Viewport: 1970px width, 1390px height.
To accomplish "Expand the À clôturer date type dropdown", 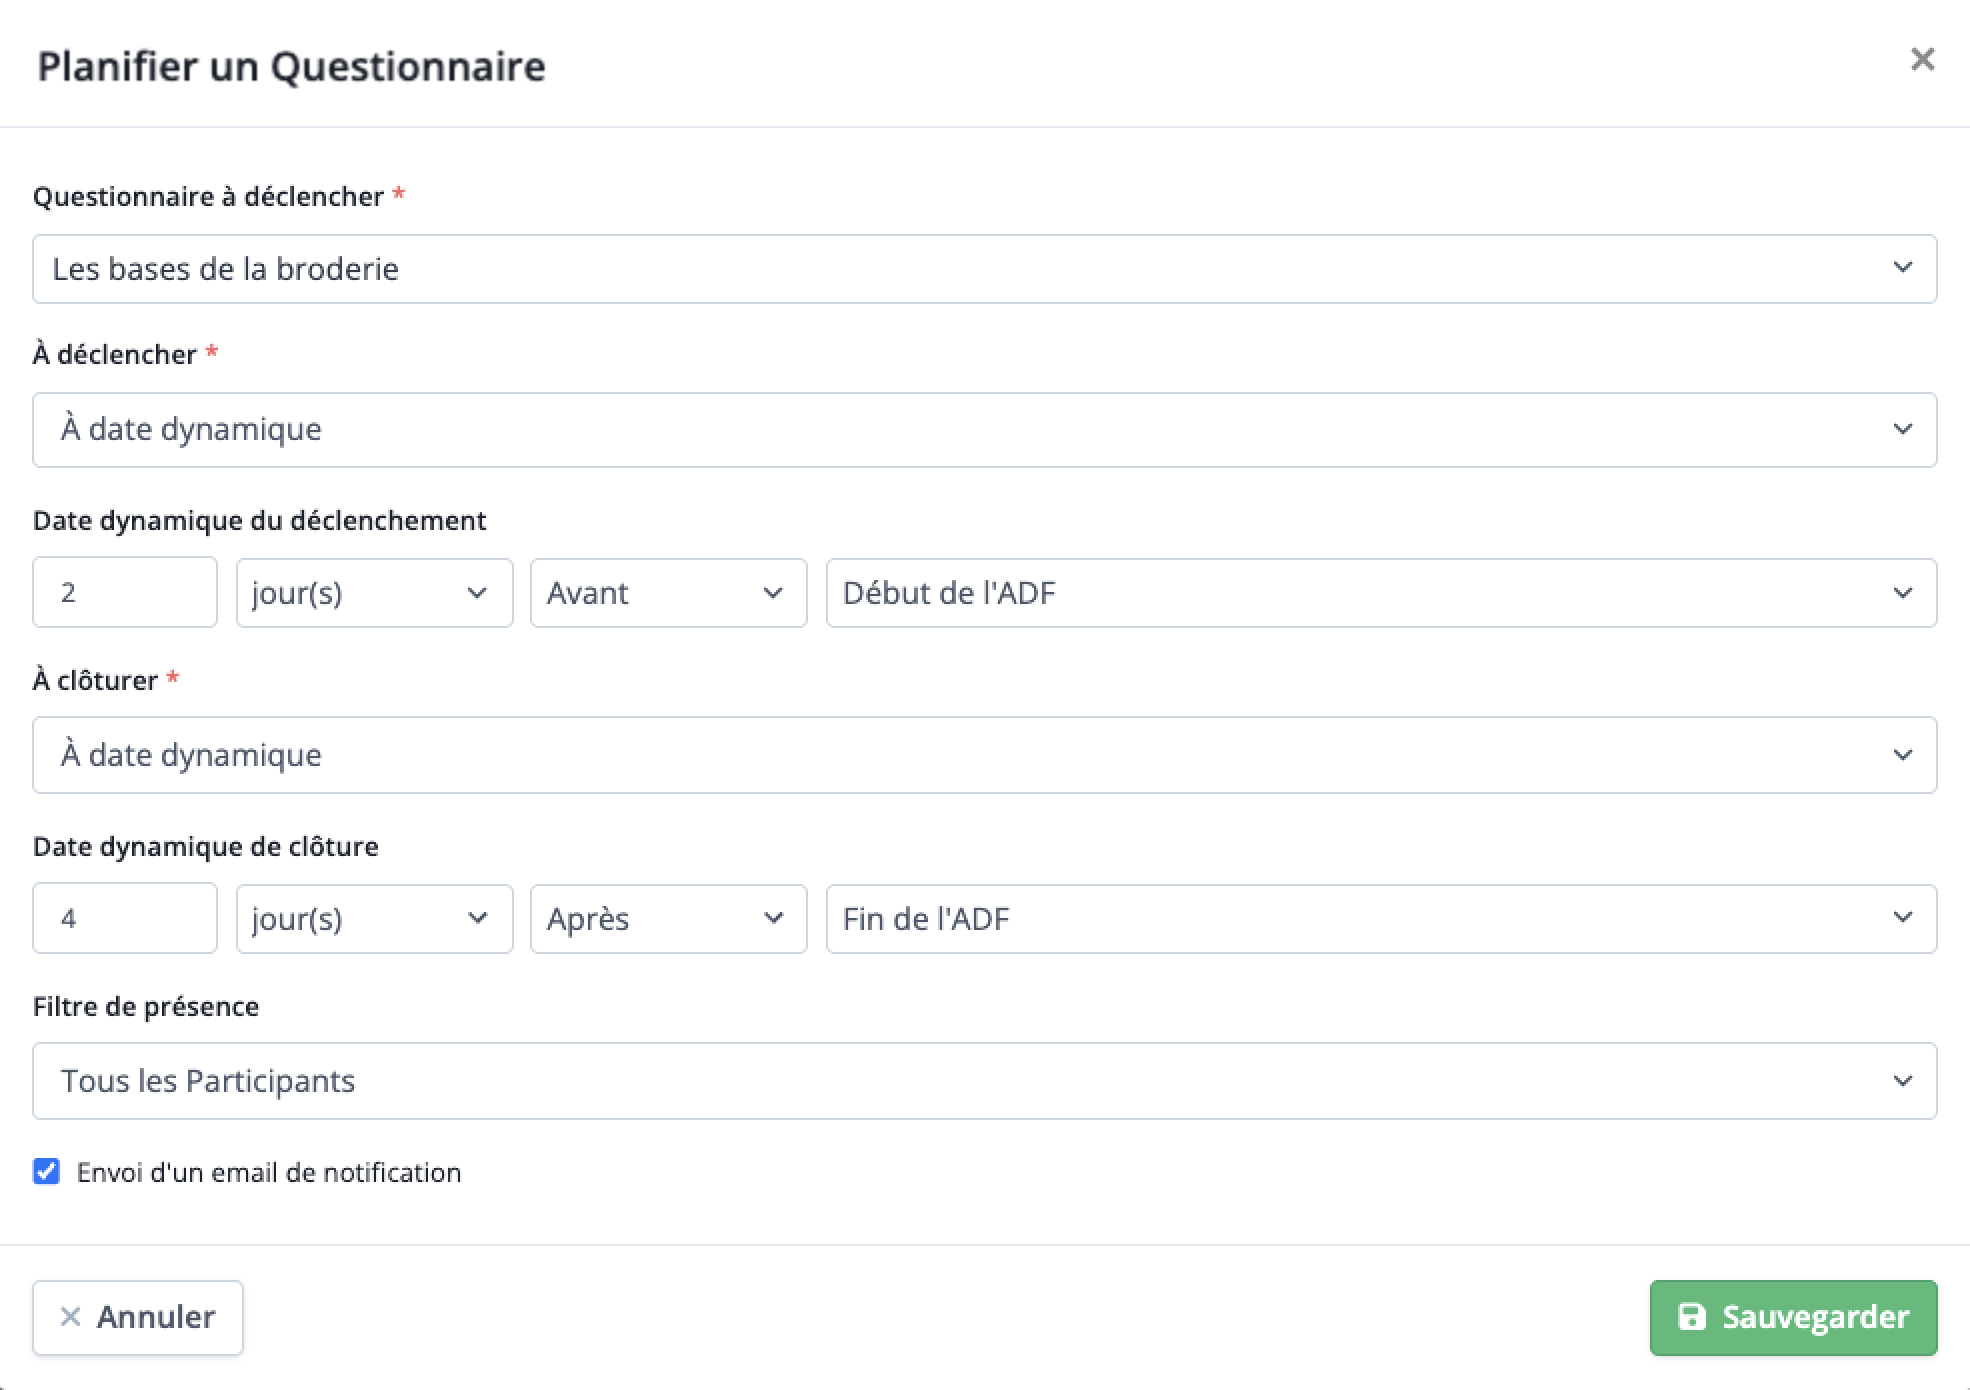I will click(x=984, y=755).
